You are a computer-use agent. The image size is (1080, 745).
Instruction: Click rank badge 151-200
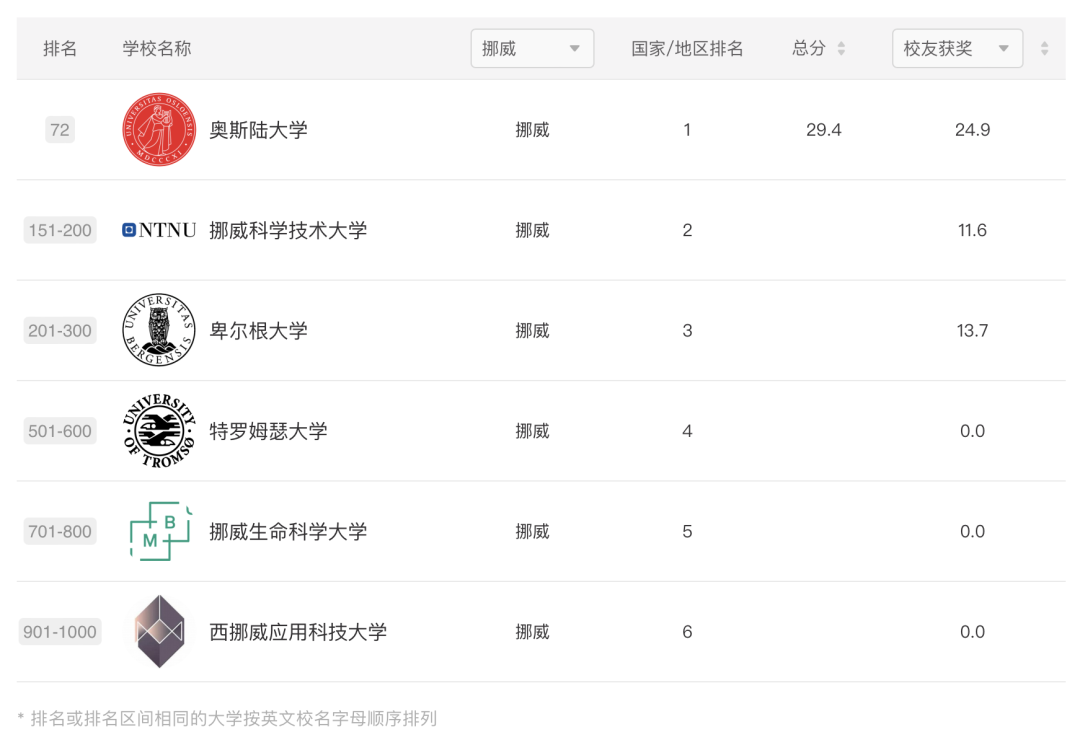(60, 230)
